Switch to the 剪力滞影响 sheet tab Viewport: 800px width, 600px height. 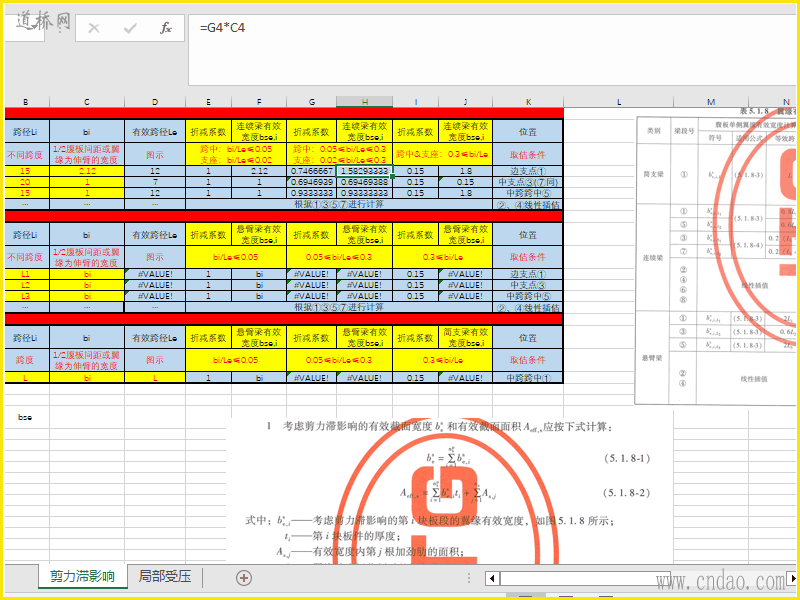(x=82, y=577)
